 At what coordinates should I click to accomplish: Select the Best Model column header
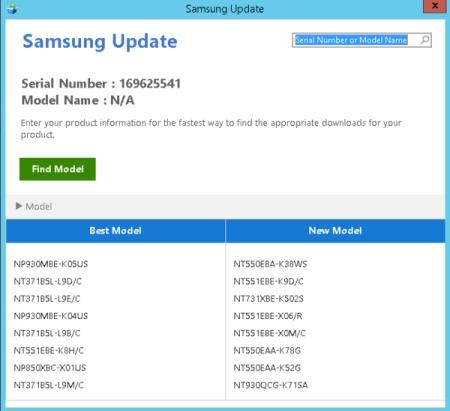coord(115,231)
